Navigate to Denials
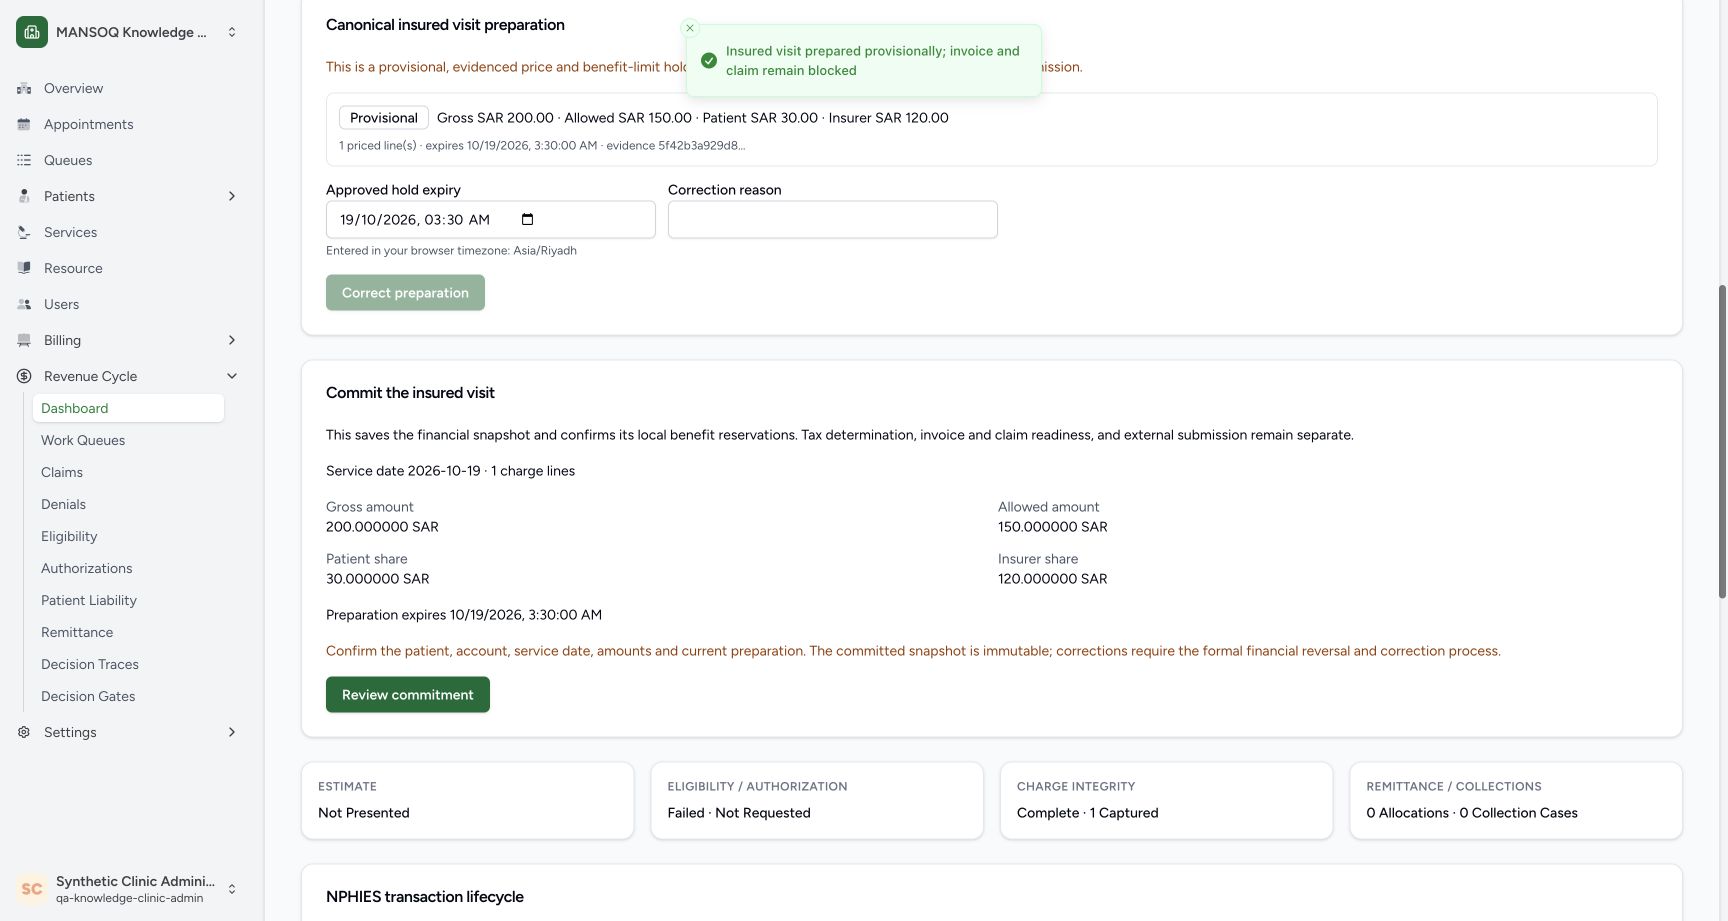The height and width of the screenshot is (921, 1728). (x=128, y=504)
